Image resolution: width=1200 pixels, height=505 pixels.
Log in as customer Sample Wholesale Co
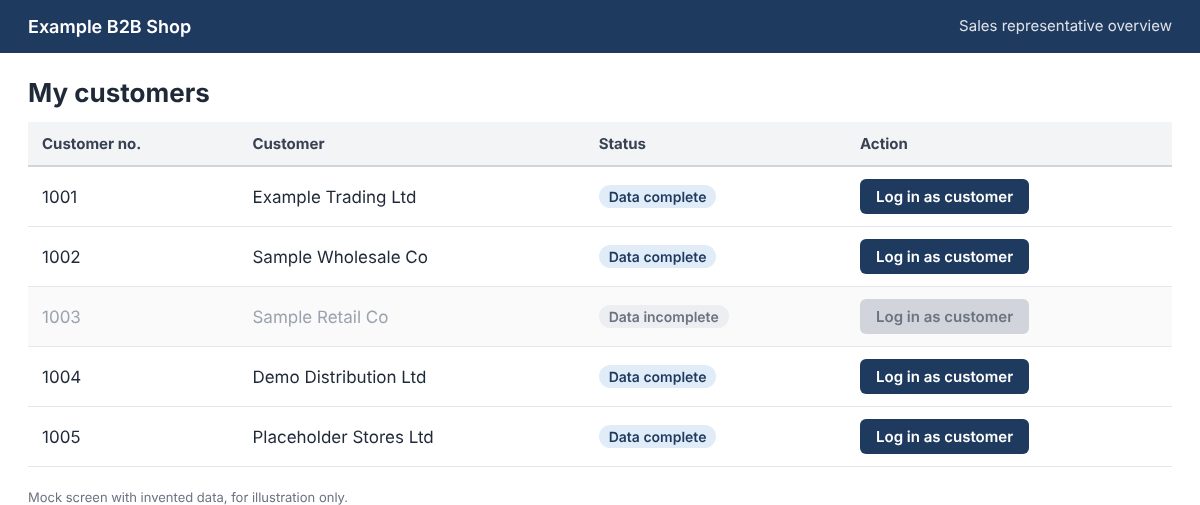click(944, 257)
